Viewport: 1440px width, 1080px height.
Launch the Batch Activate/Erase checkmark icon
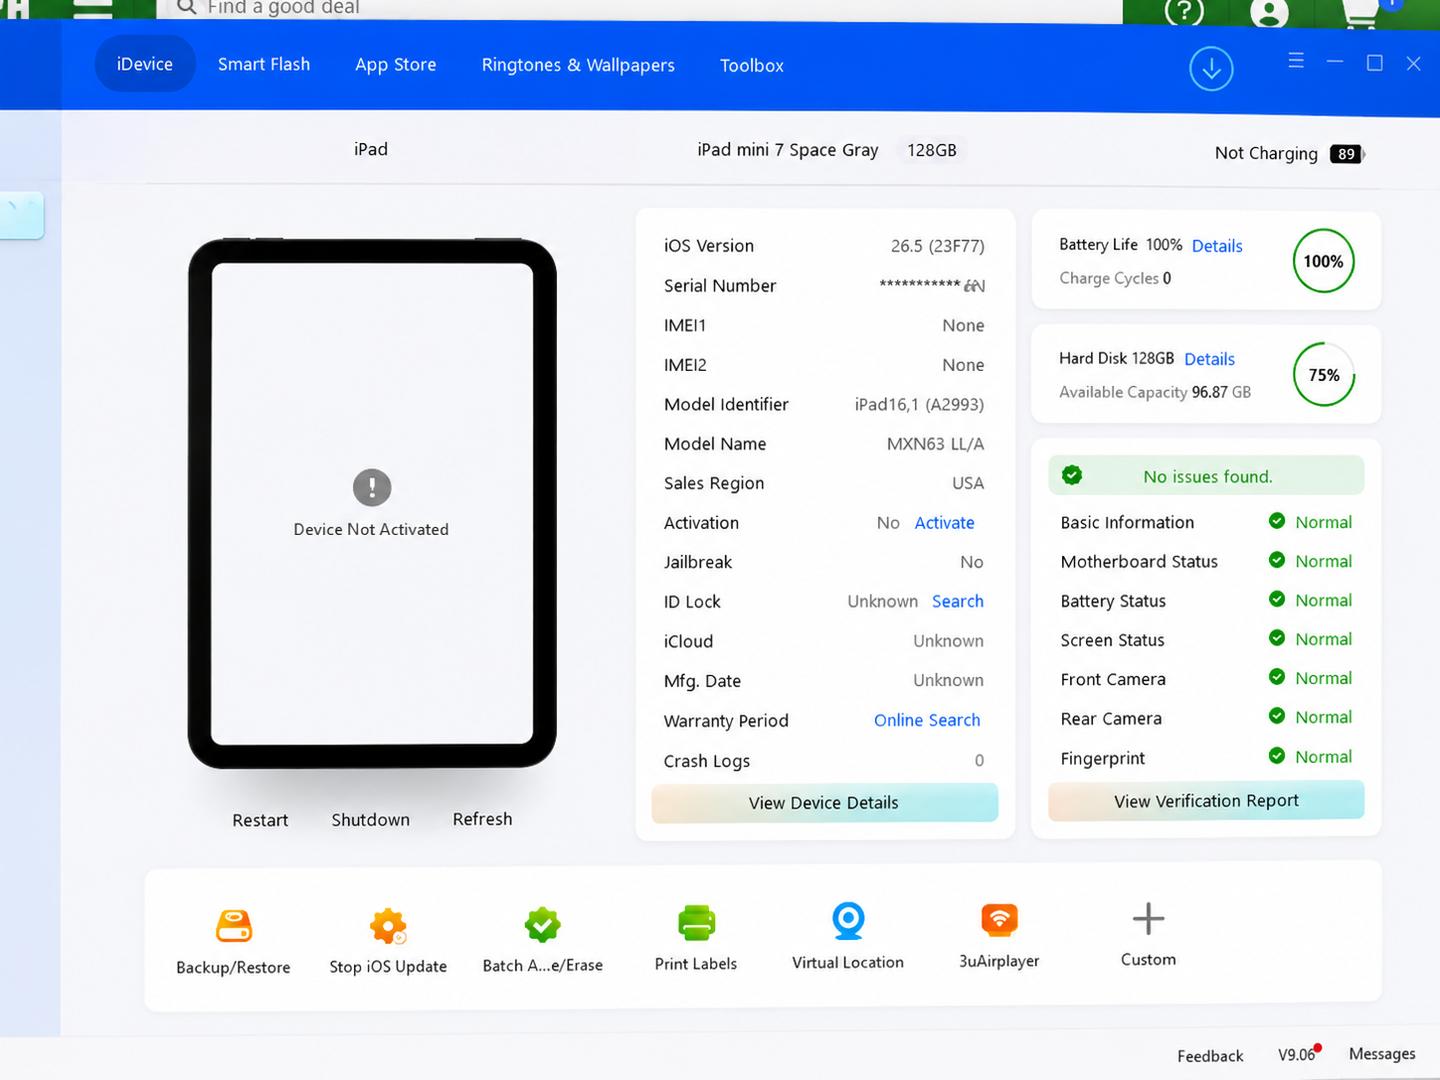[x=542, y=925]
